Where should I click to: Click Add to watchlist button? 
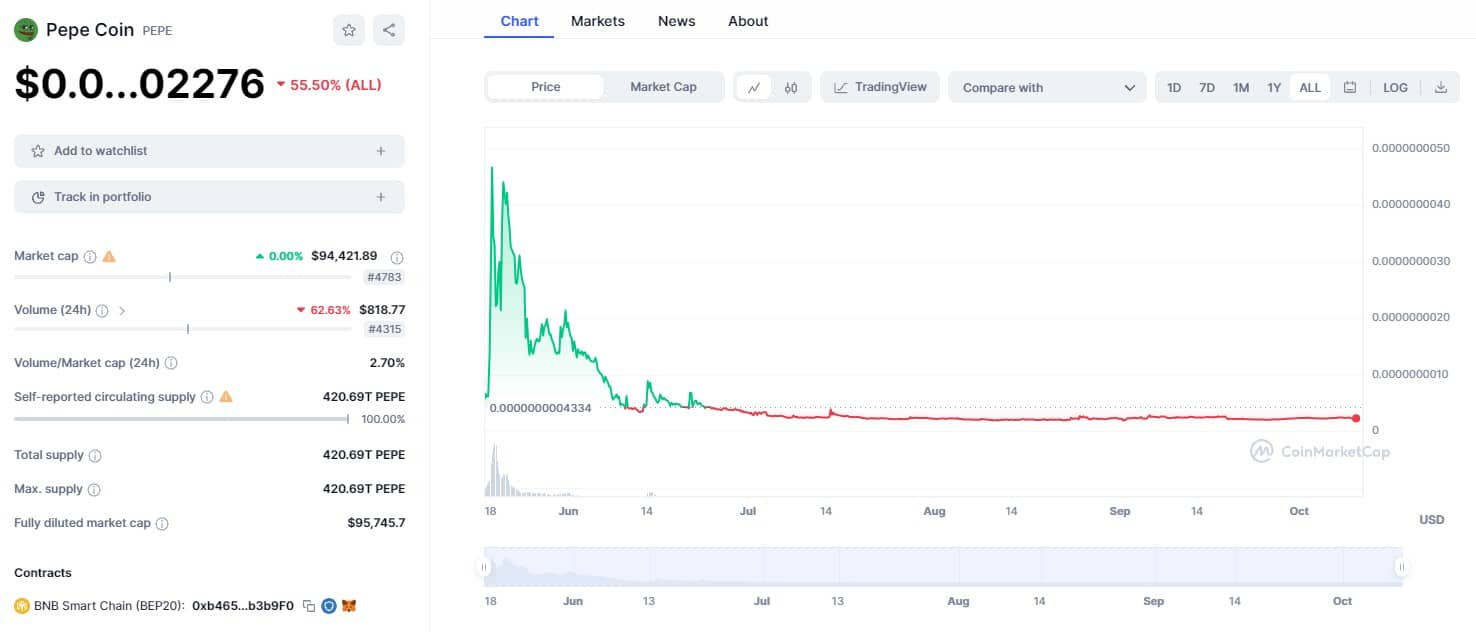click(x=209, y=151)
